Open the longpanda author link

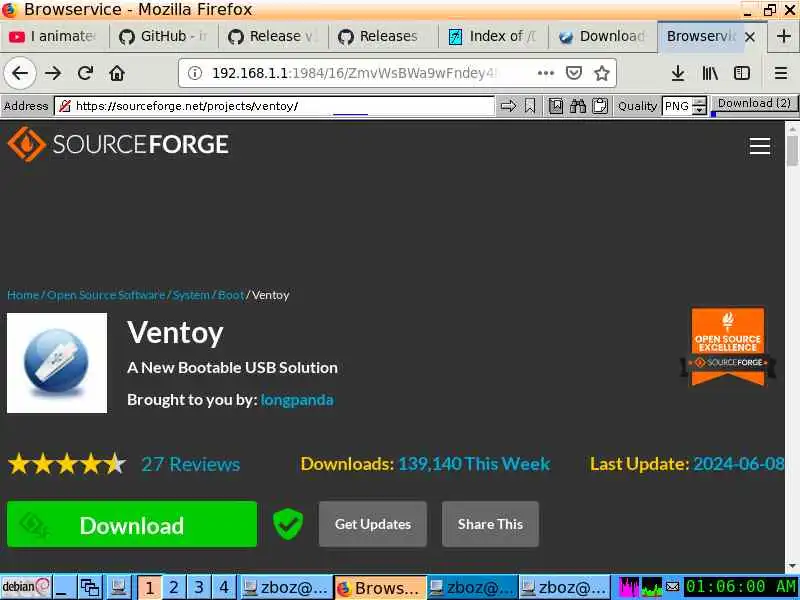297,399
